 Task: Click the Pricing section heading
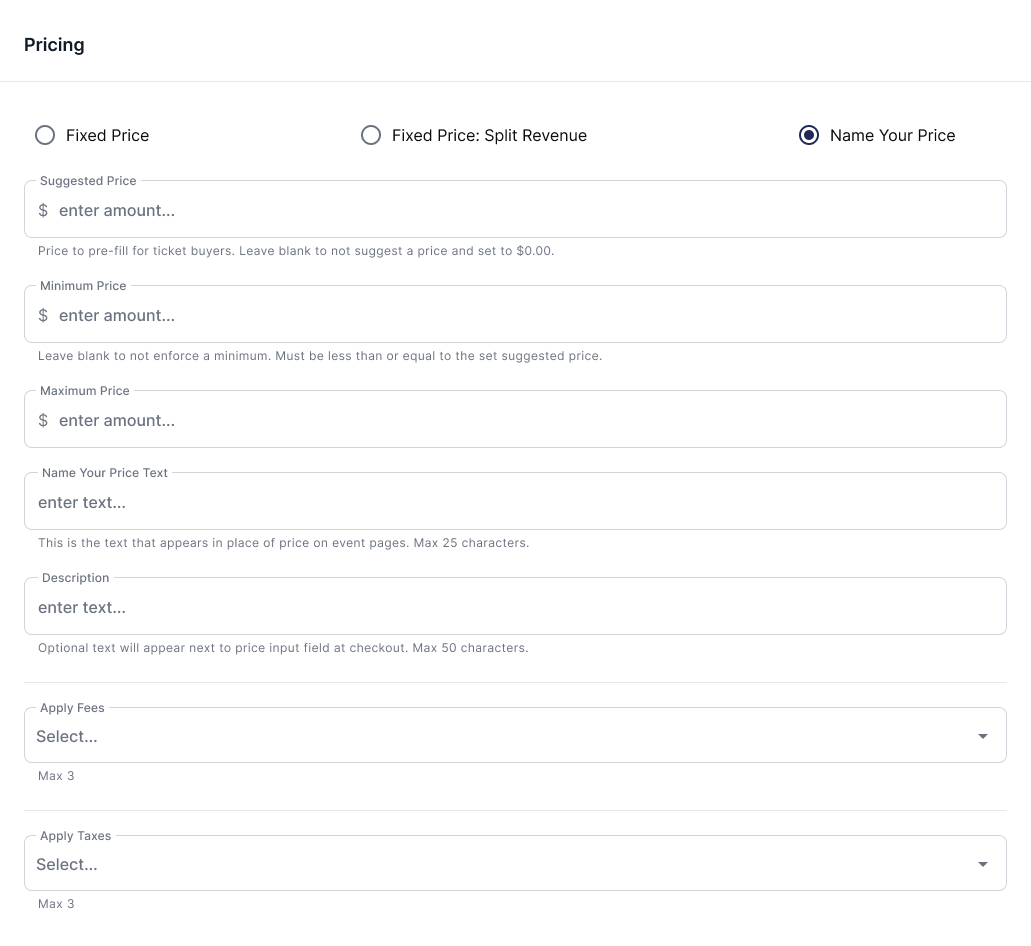point(54,45)
